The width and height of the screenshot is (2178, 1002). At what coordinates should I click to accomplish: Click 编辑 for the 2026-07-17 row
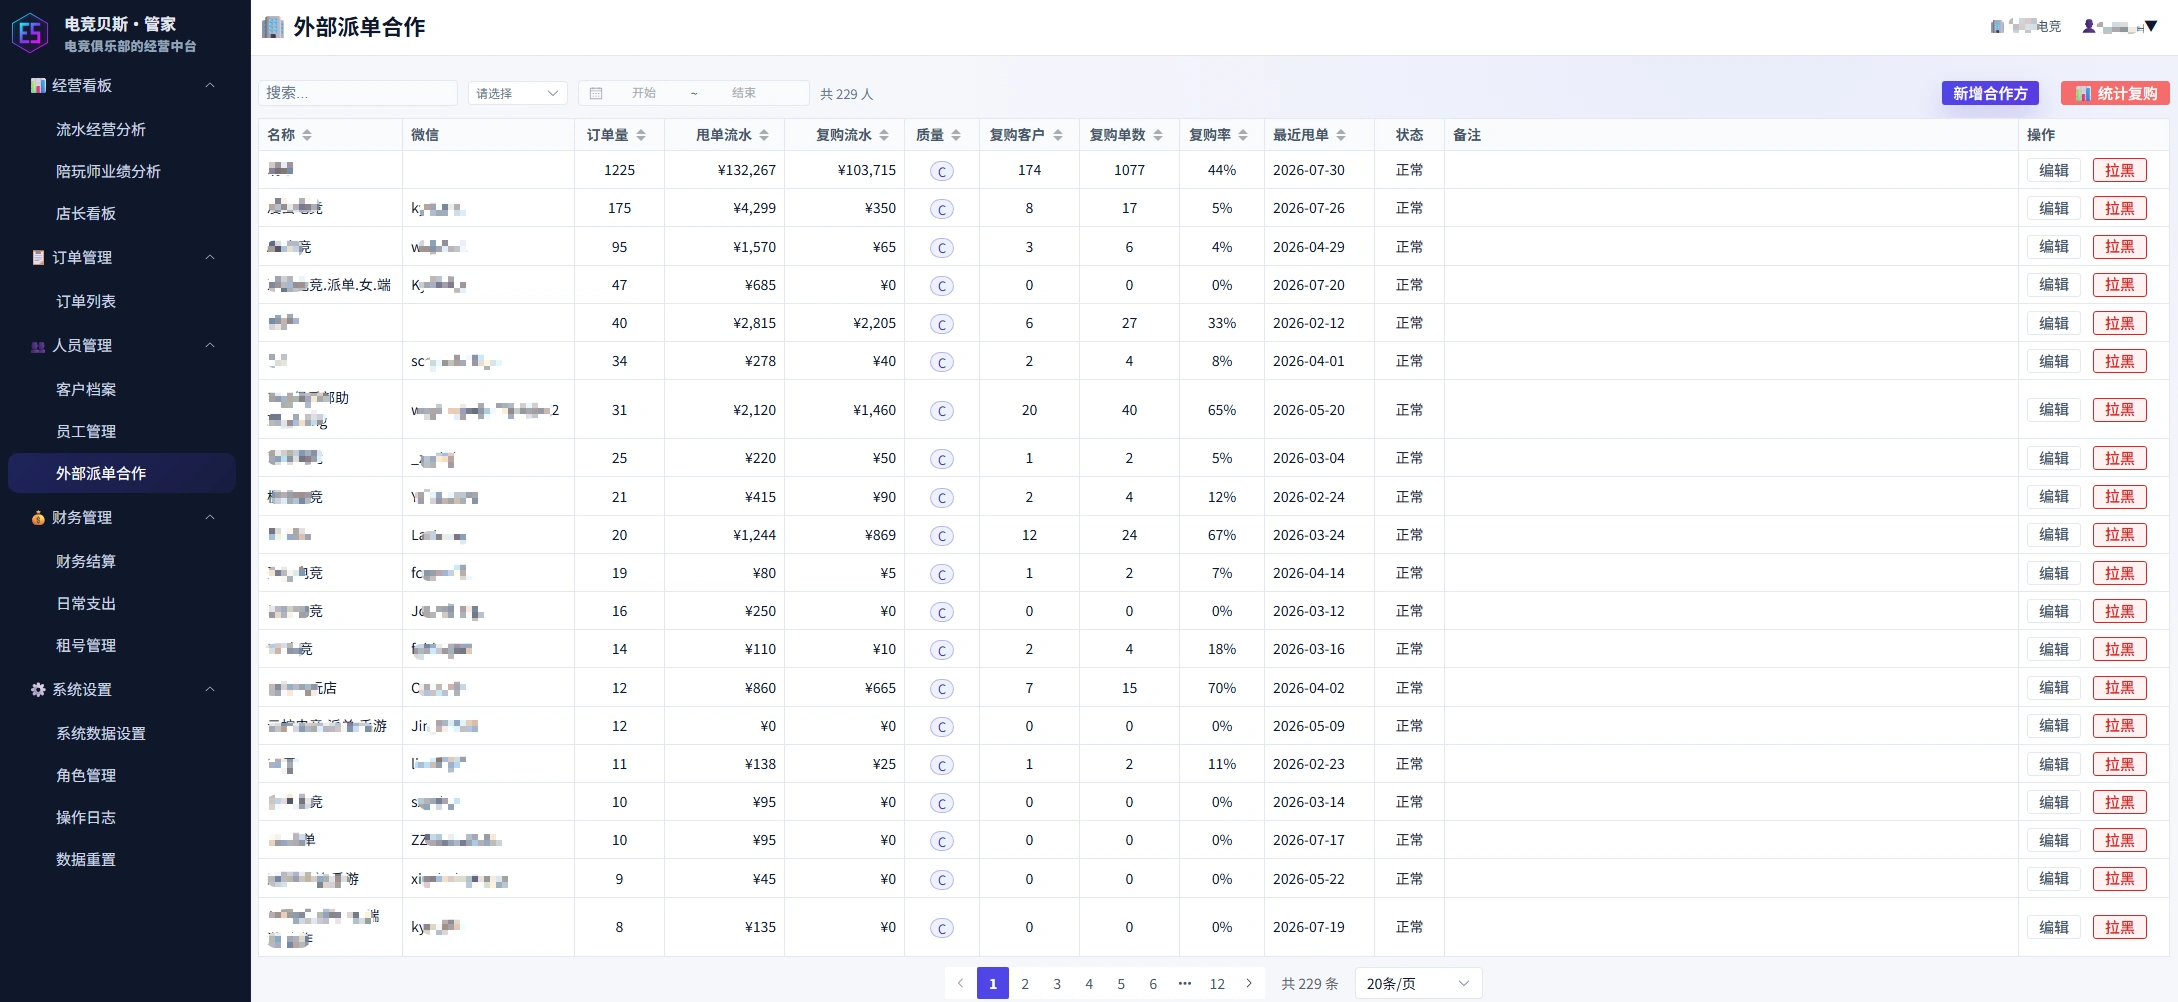tap(2054, 840)
